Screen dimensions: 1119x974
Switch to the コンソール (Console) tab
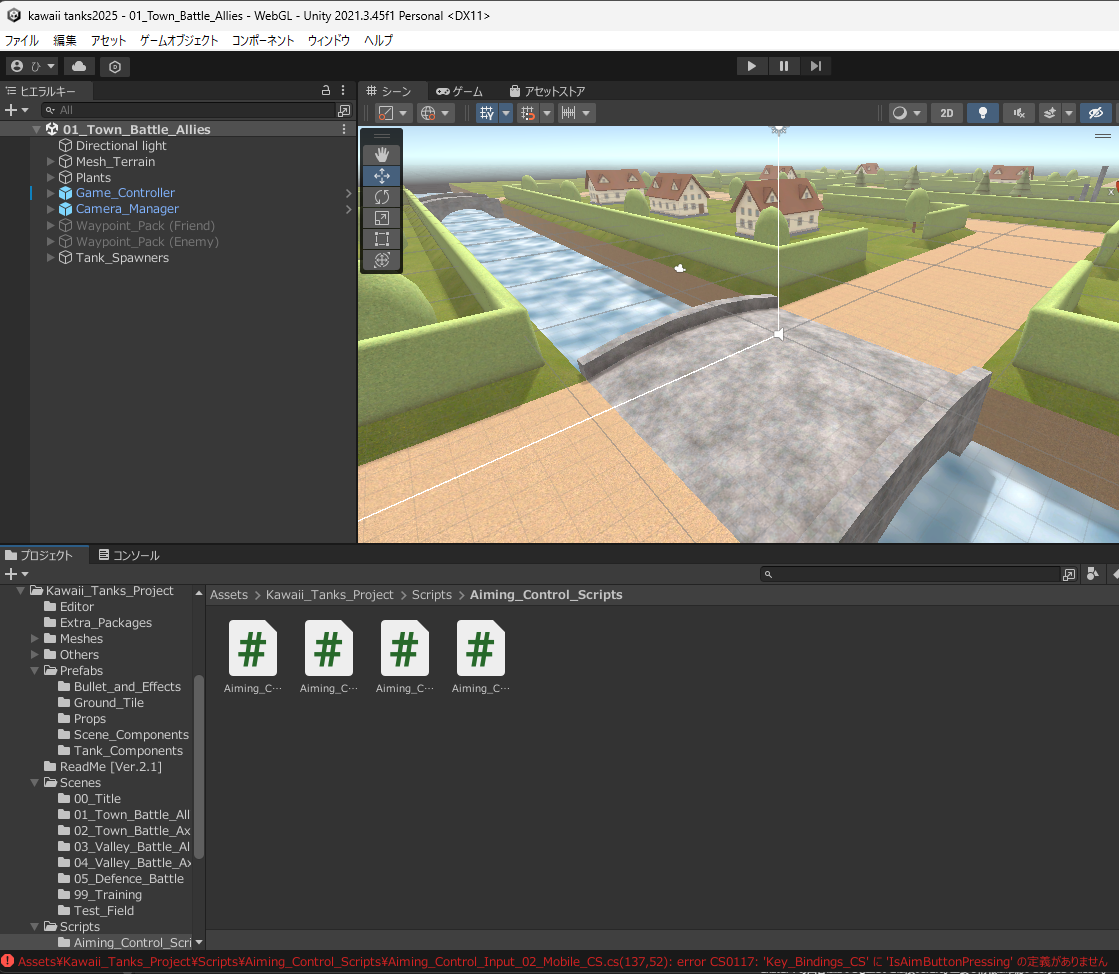tap(129, 555)
